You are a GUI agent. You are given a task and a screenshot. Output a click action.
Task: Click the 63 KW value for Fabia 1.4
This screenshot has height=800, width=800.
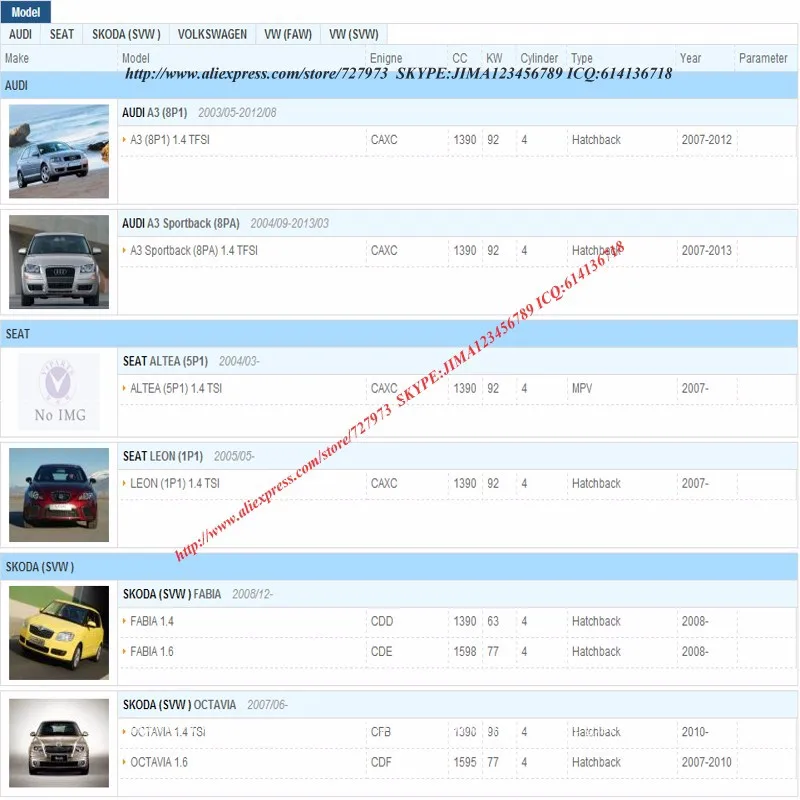tap(493, 621)
